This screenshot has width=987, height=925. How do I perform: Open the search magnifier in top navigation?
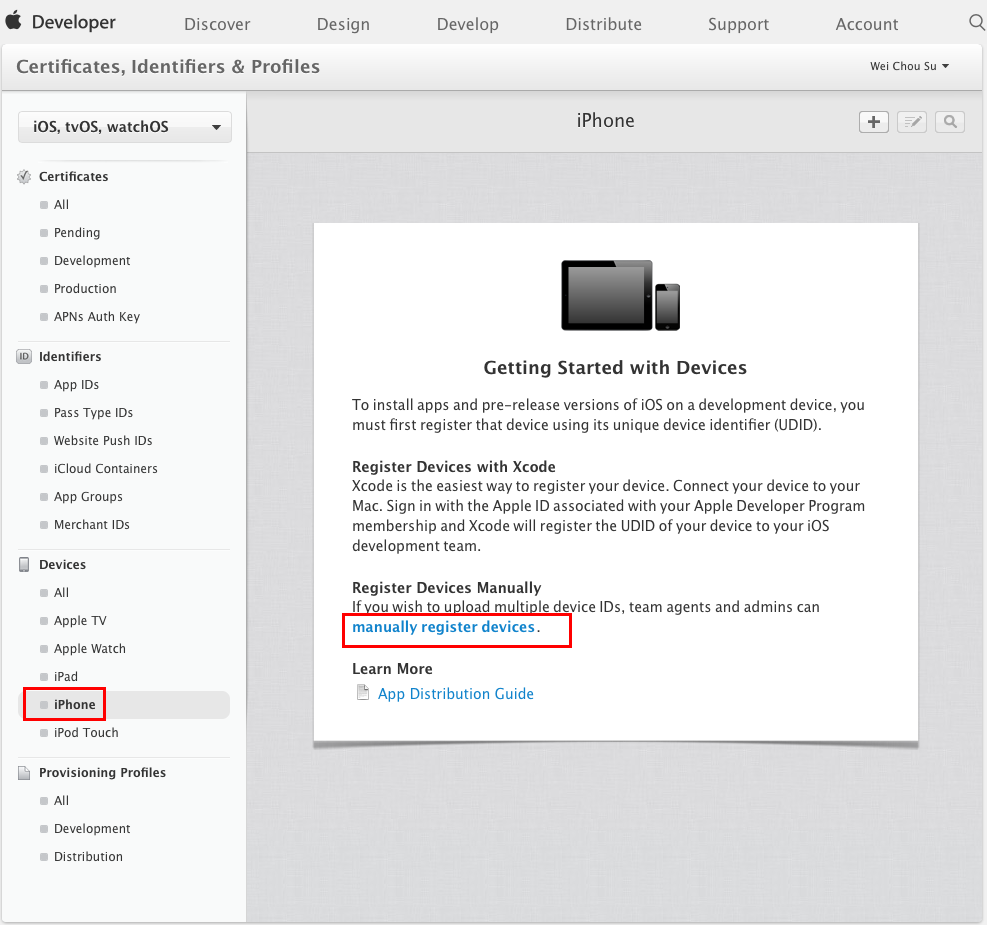pyautogui.click(x=976, y=23)
